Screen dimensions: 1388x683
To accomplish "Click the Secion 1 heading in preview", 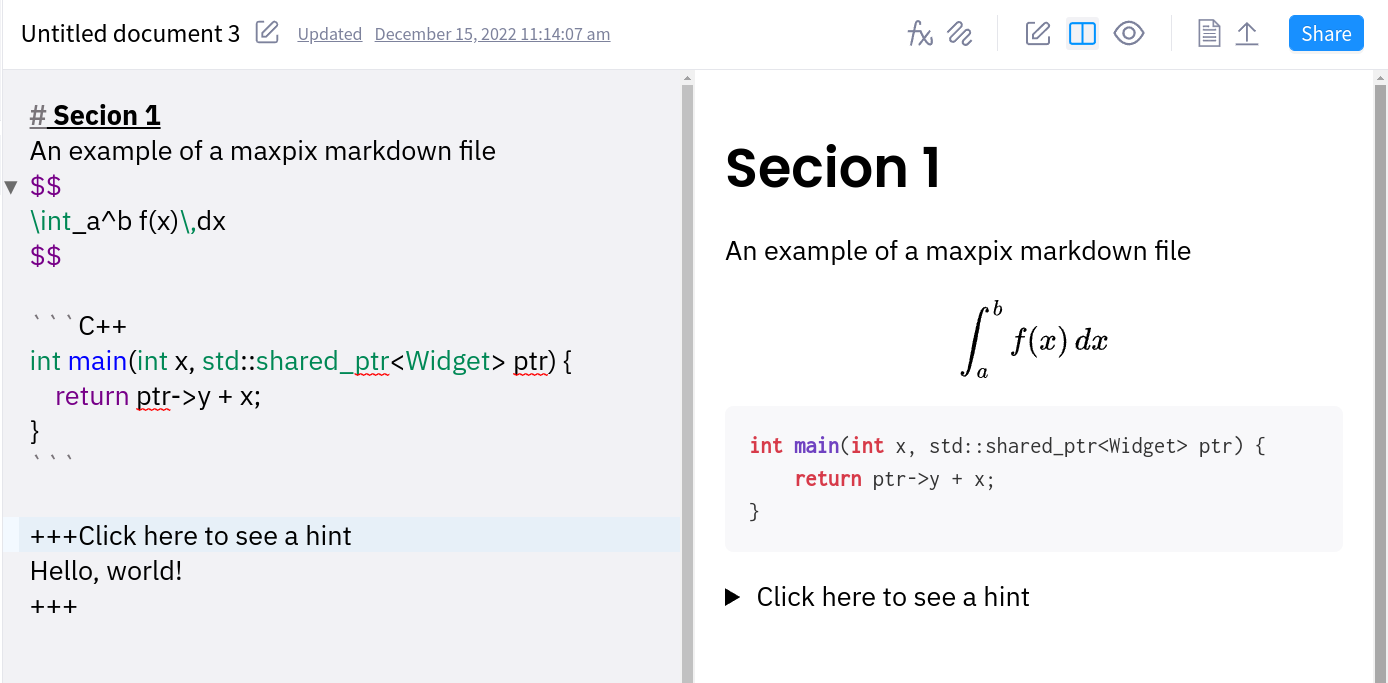I will pyautogui.click(x=833, y=168).
